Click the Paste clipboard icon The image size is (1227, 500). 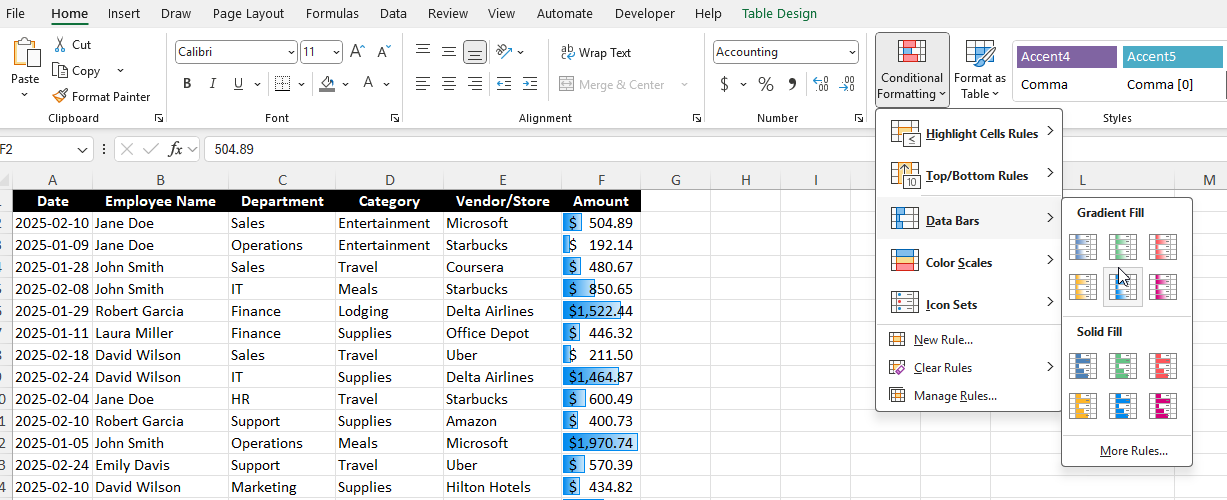[x=25, y=54]
